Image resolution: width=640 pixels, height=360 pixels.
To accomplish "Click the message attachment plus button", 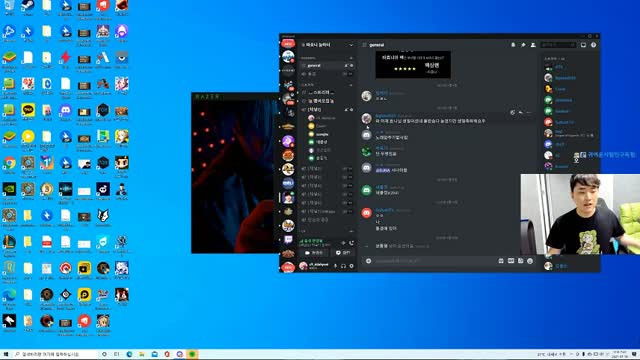I will 369,261.
